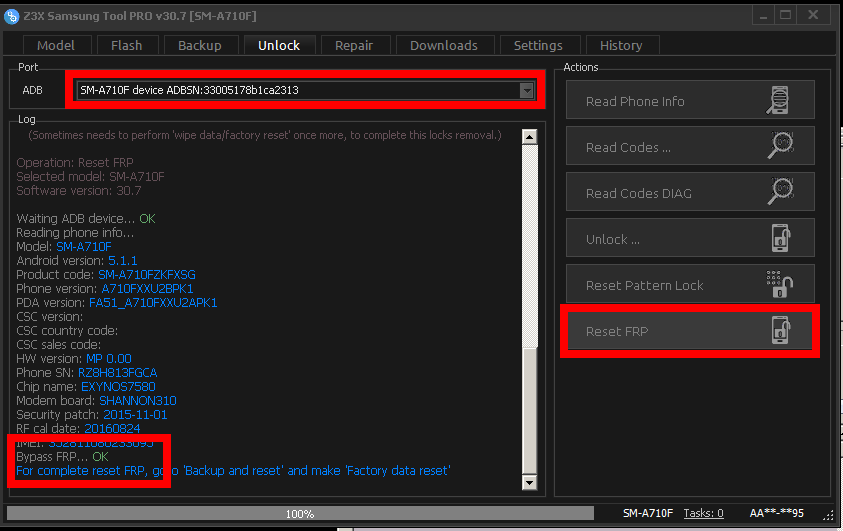
Task: Click log line 'Bypass FRP... OK'
Action: coord(62,457)
